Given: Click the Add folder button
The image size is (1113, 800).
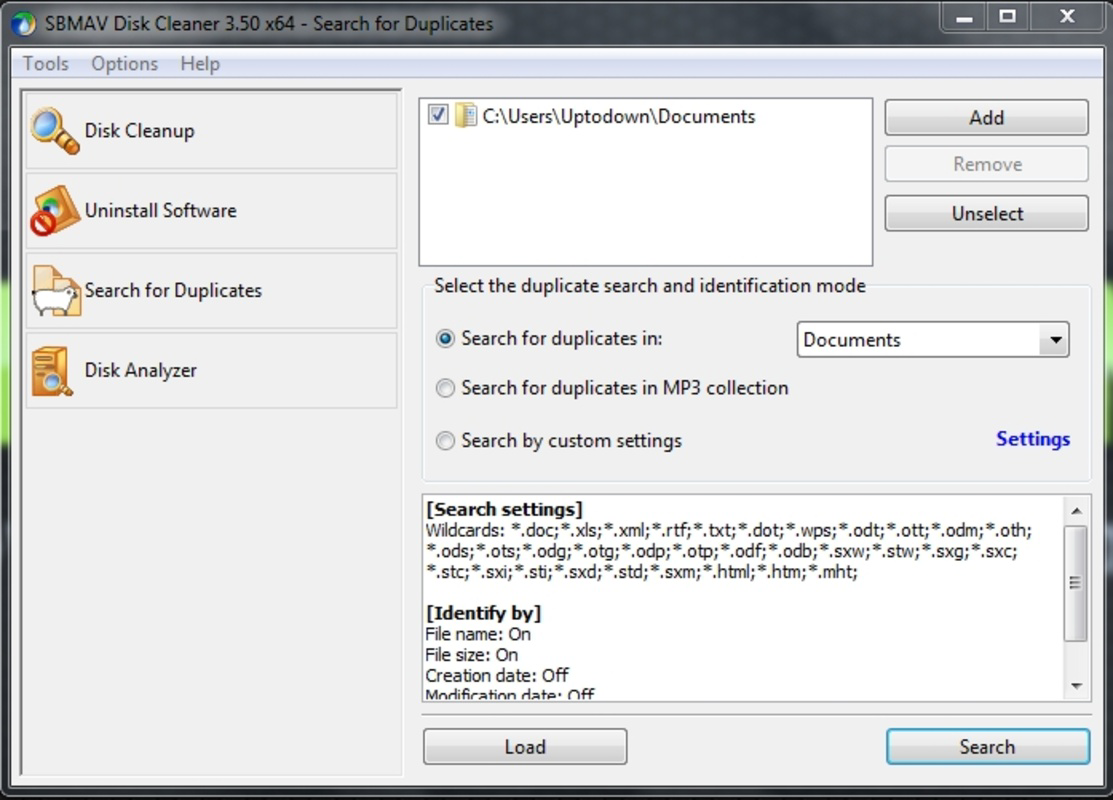Looking at the screenshot, I should click(986, 117).
